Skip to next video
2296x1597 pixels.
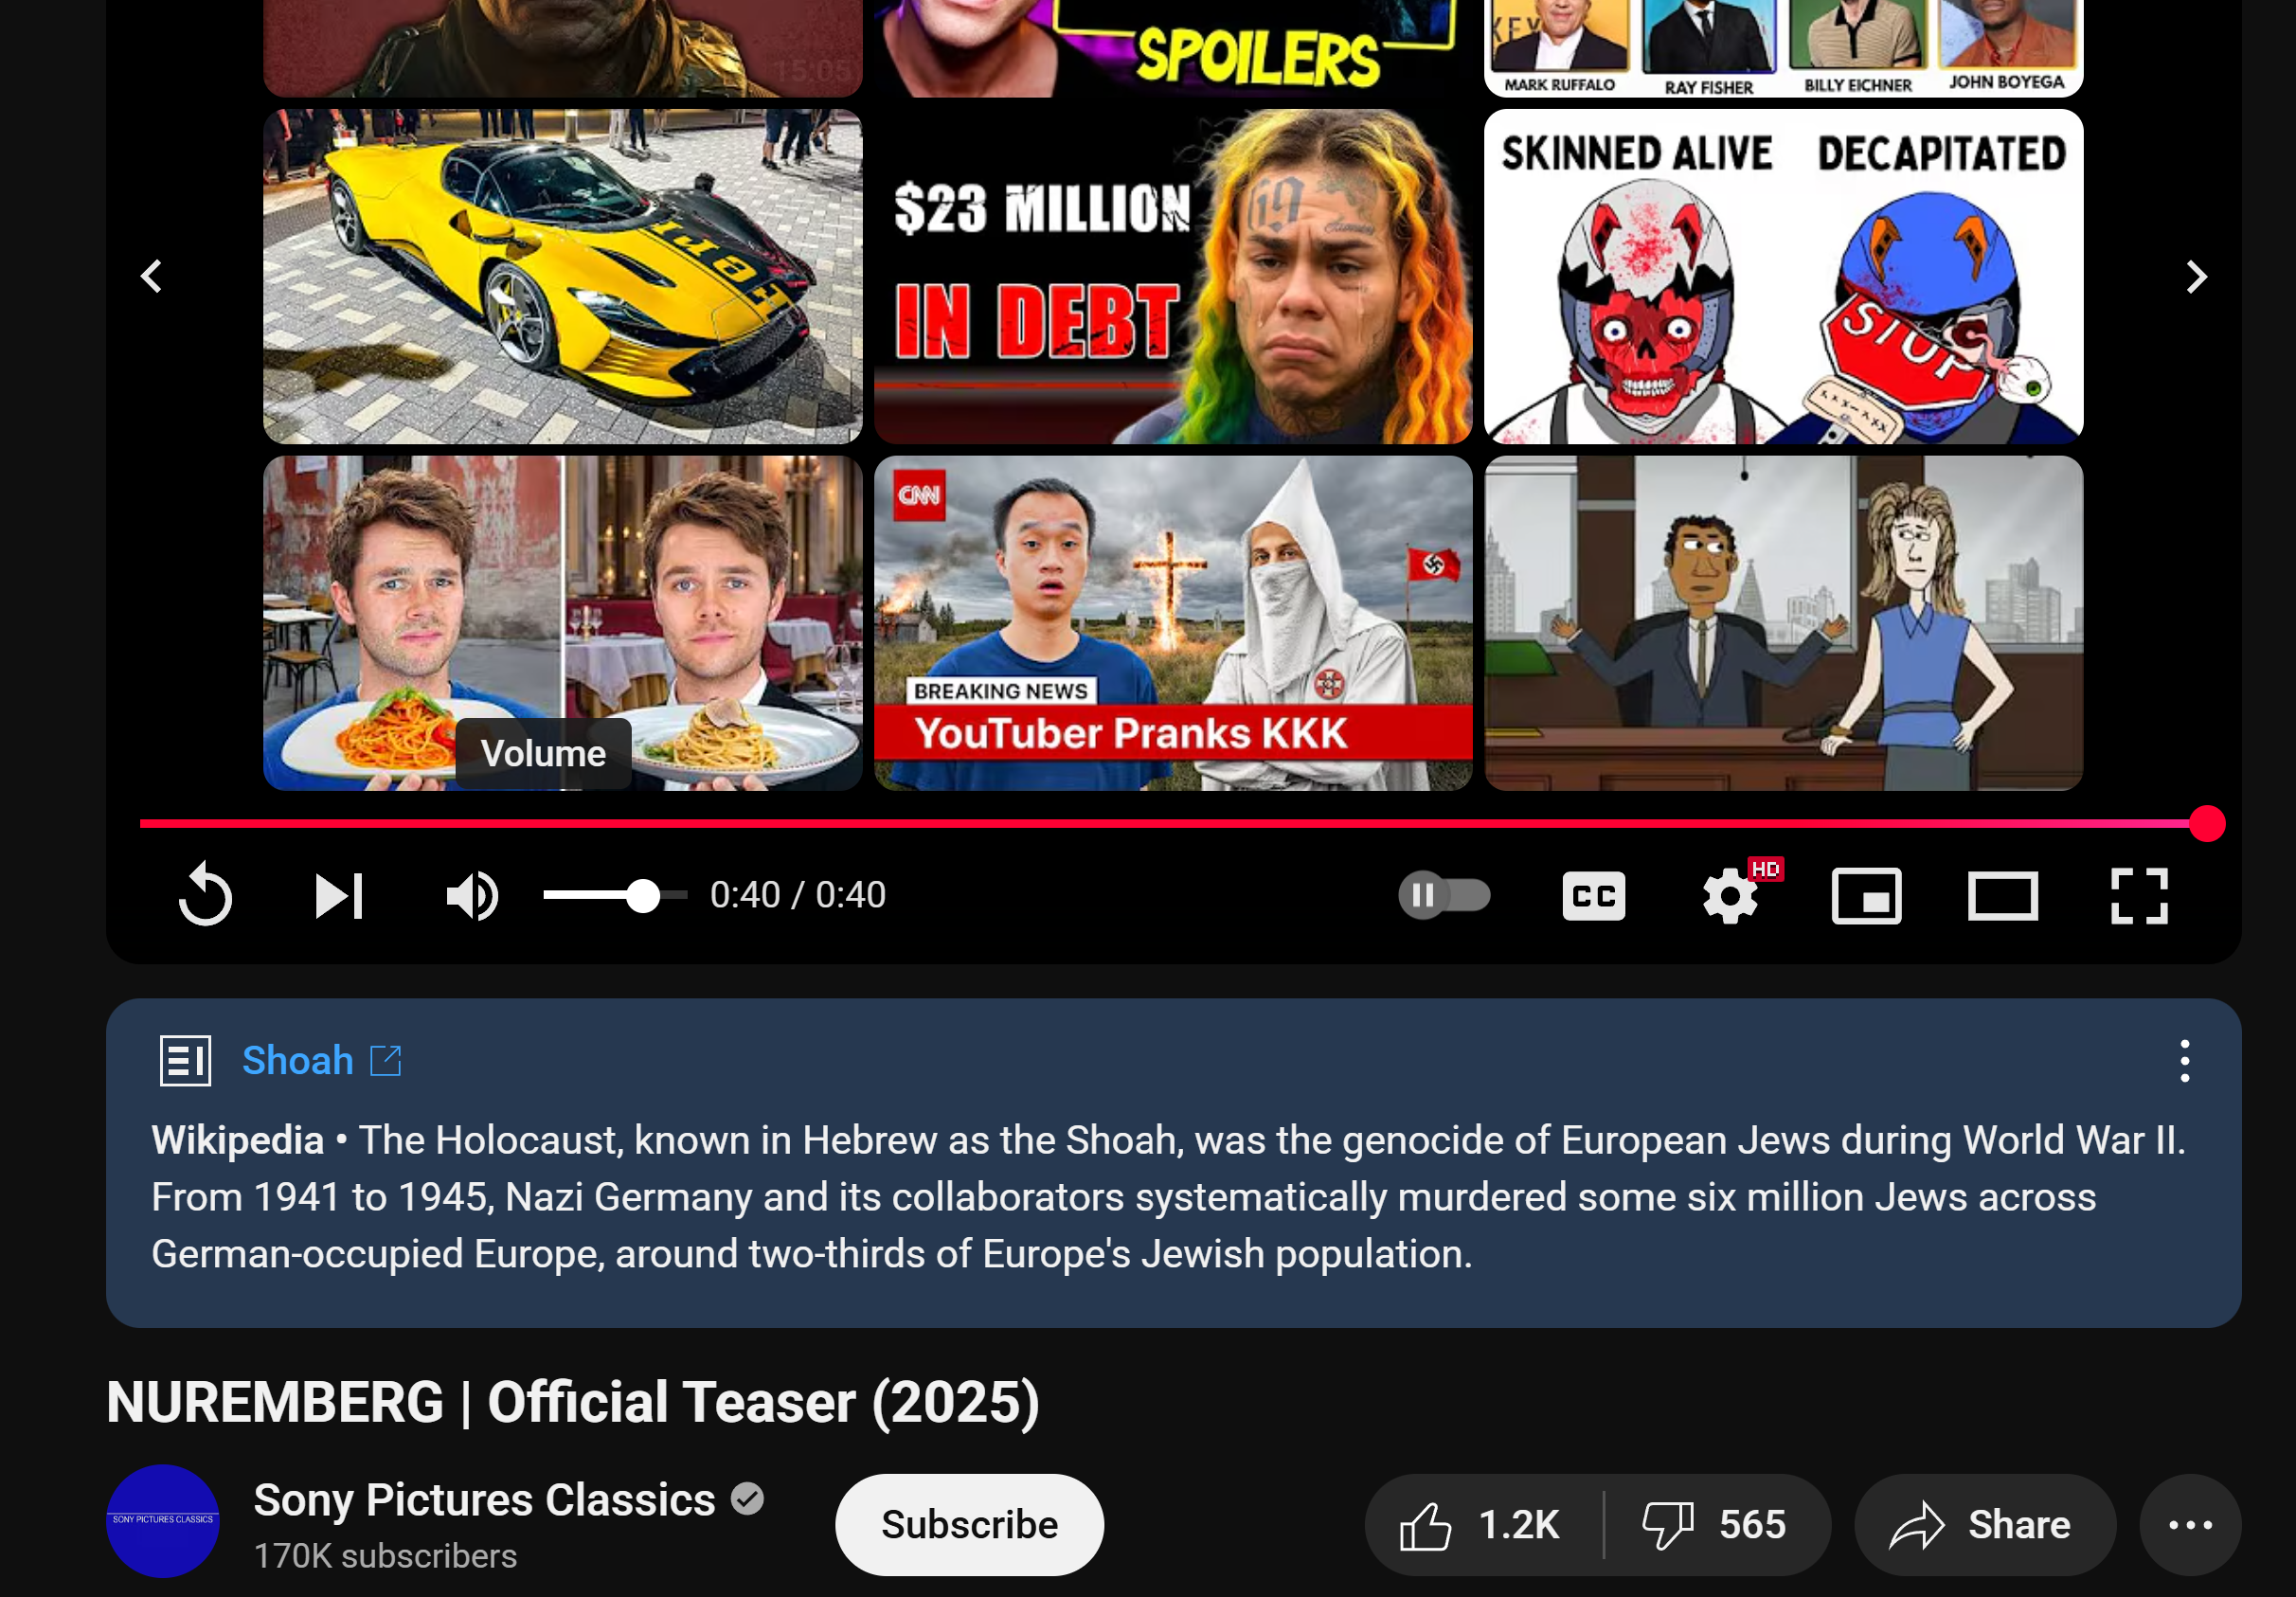339,895
